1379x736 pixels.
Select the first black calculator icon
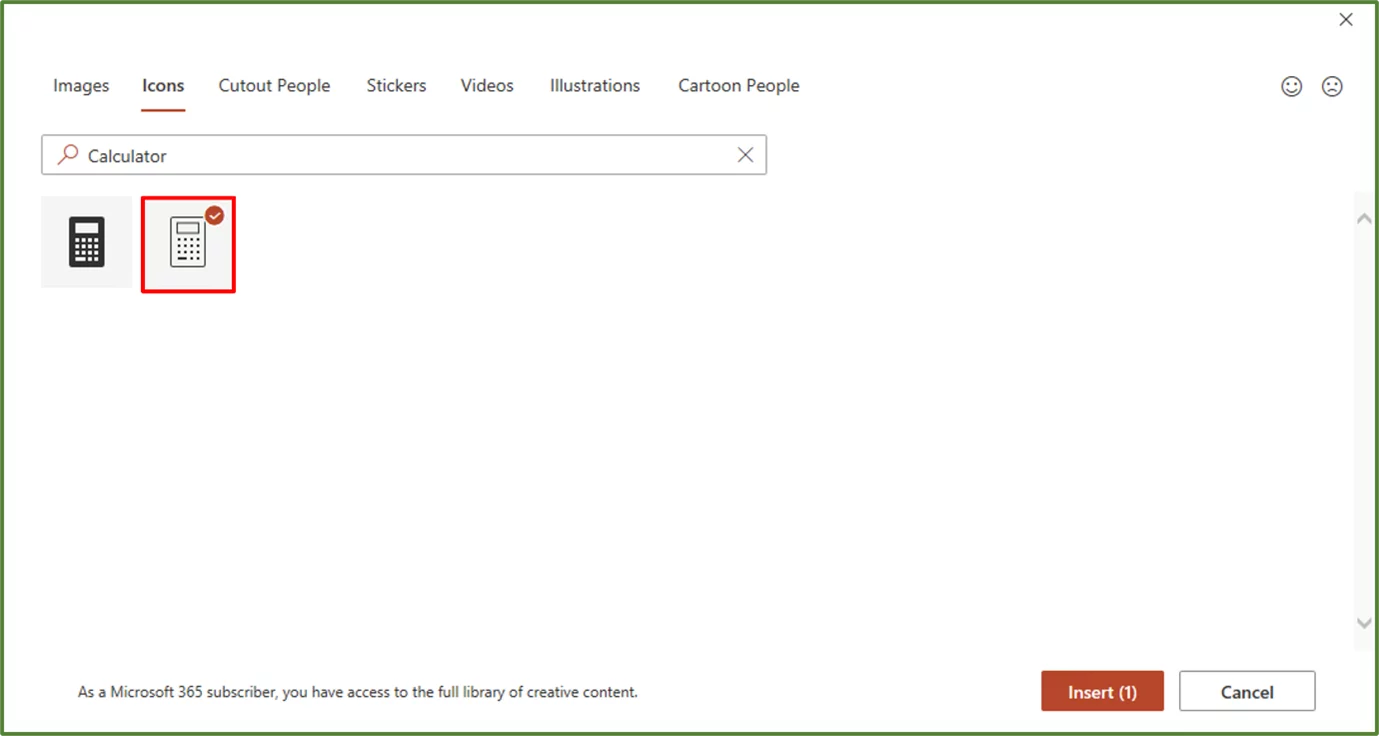point(86,242)
